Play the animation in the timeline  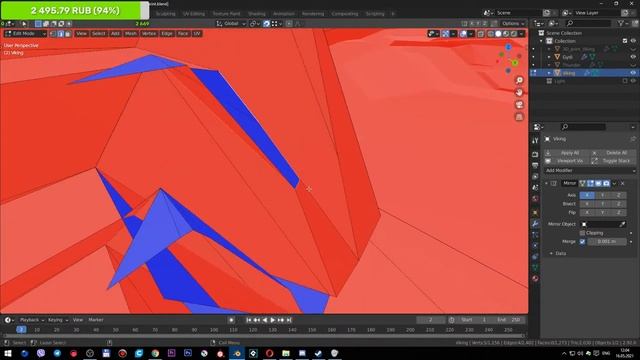point(273,320)
